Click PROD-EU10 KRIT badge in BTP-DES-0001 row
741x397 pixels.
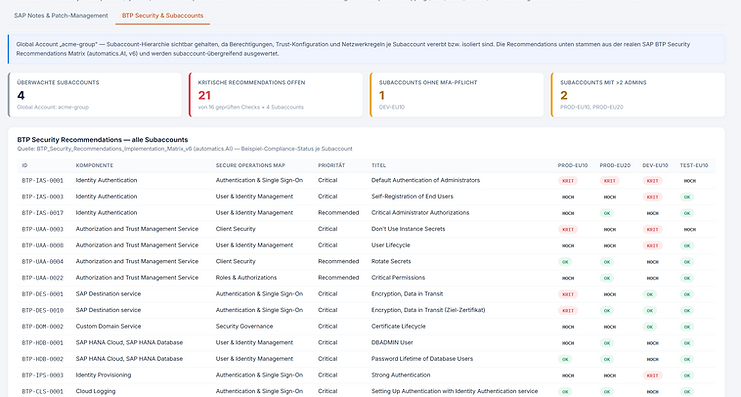click(568, 294)
